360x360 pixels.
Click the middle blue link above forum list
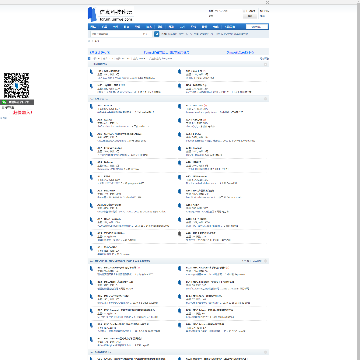(166, 52)
